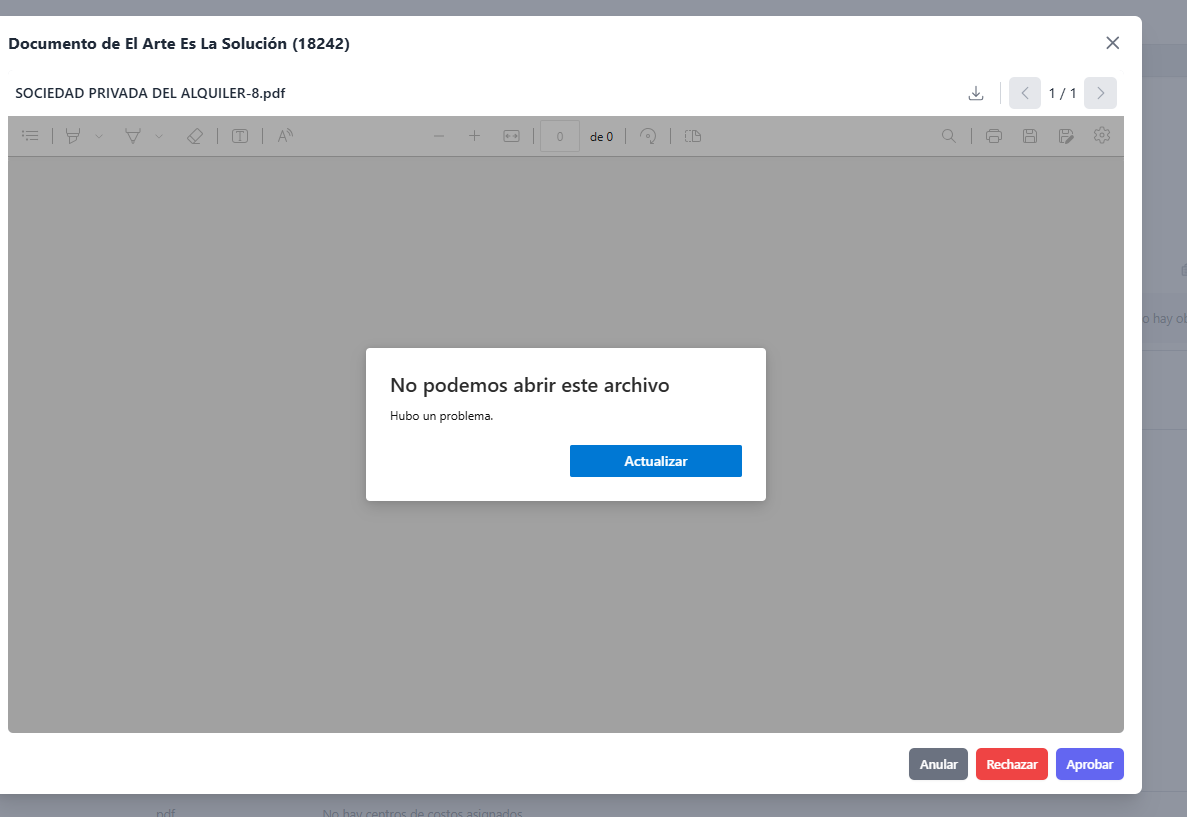Select the eraser tool

point(195,136)
